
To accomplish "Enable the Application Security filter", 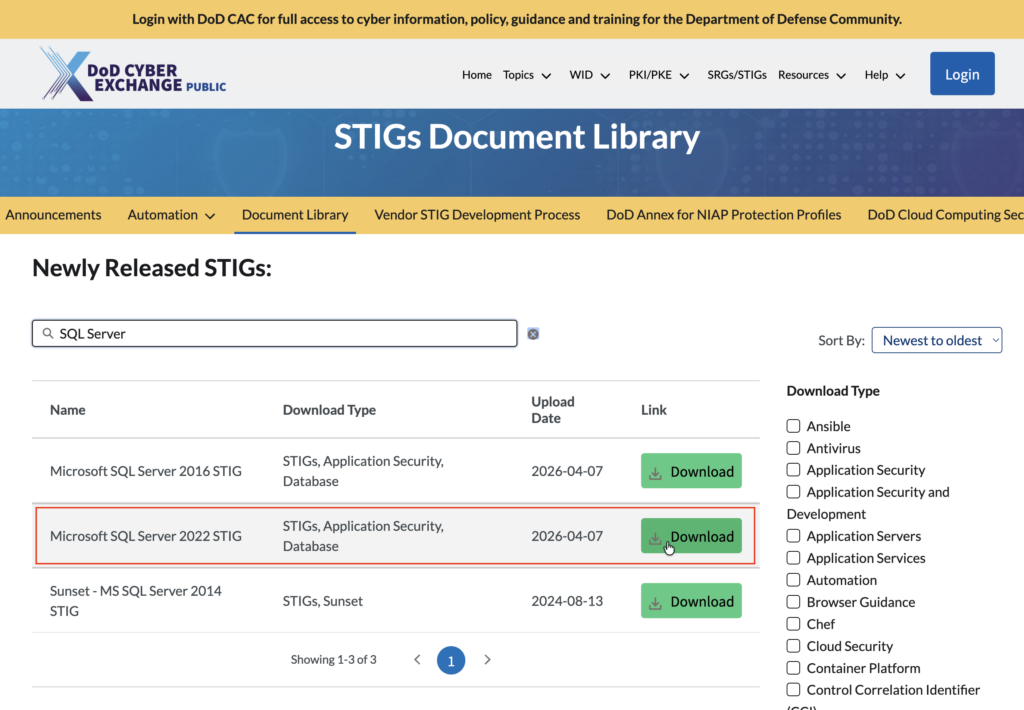I will tap(793, 470).
